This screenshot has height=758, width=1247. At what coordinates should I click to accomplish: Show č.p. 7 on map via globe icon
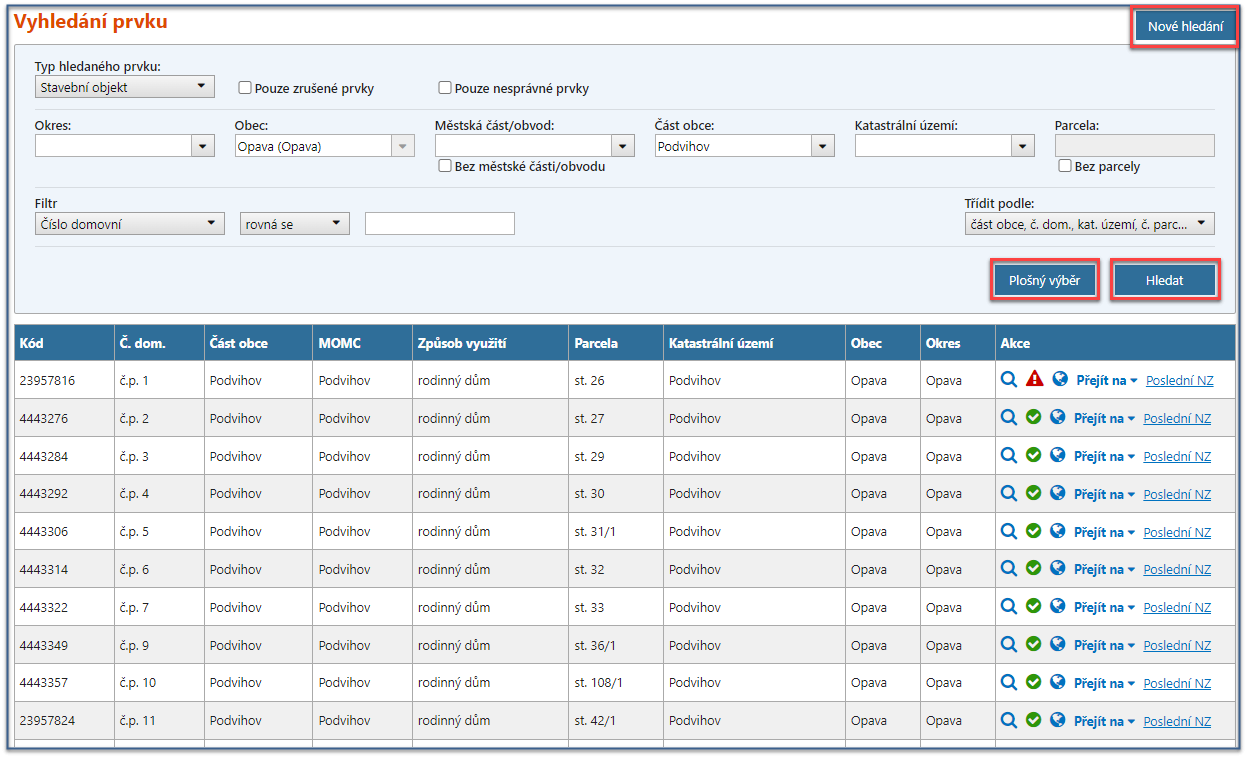[1057, 607]
